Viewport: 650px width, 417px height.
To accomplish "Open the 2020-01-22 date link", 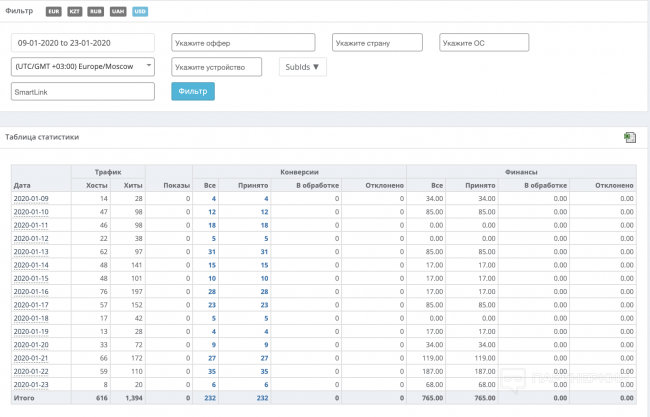I will 31,371.
